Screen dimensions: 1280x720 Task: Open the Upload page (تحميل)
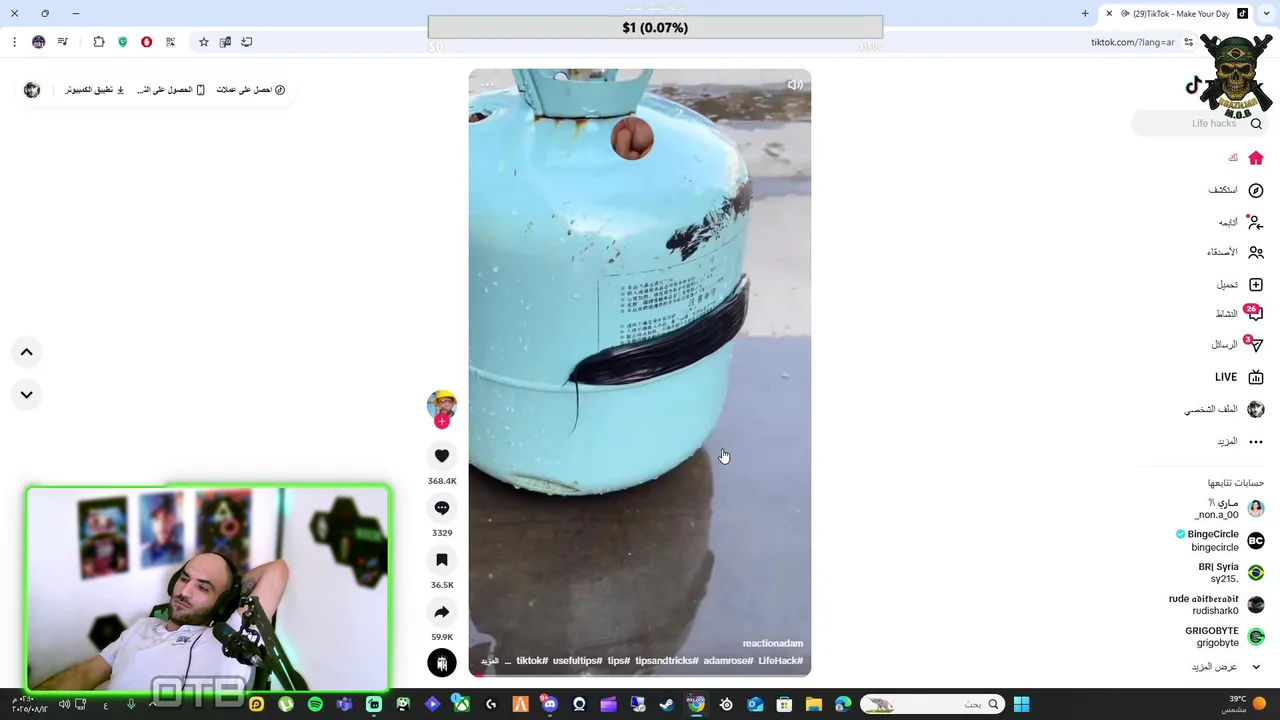pos(1240,285)
